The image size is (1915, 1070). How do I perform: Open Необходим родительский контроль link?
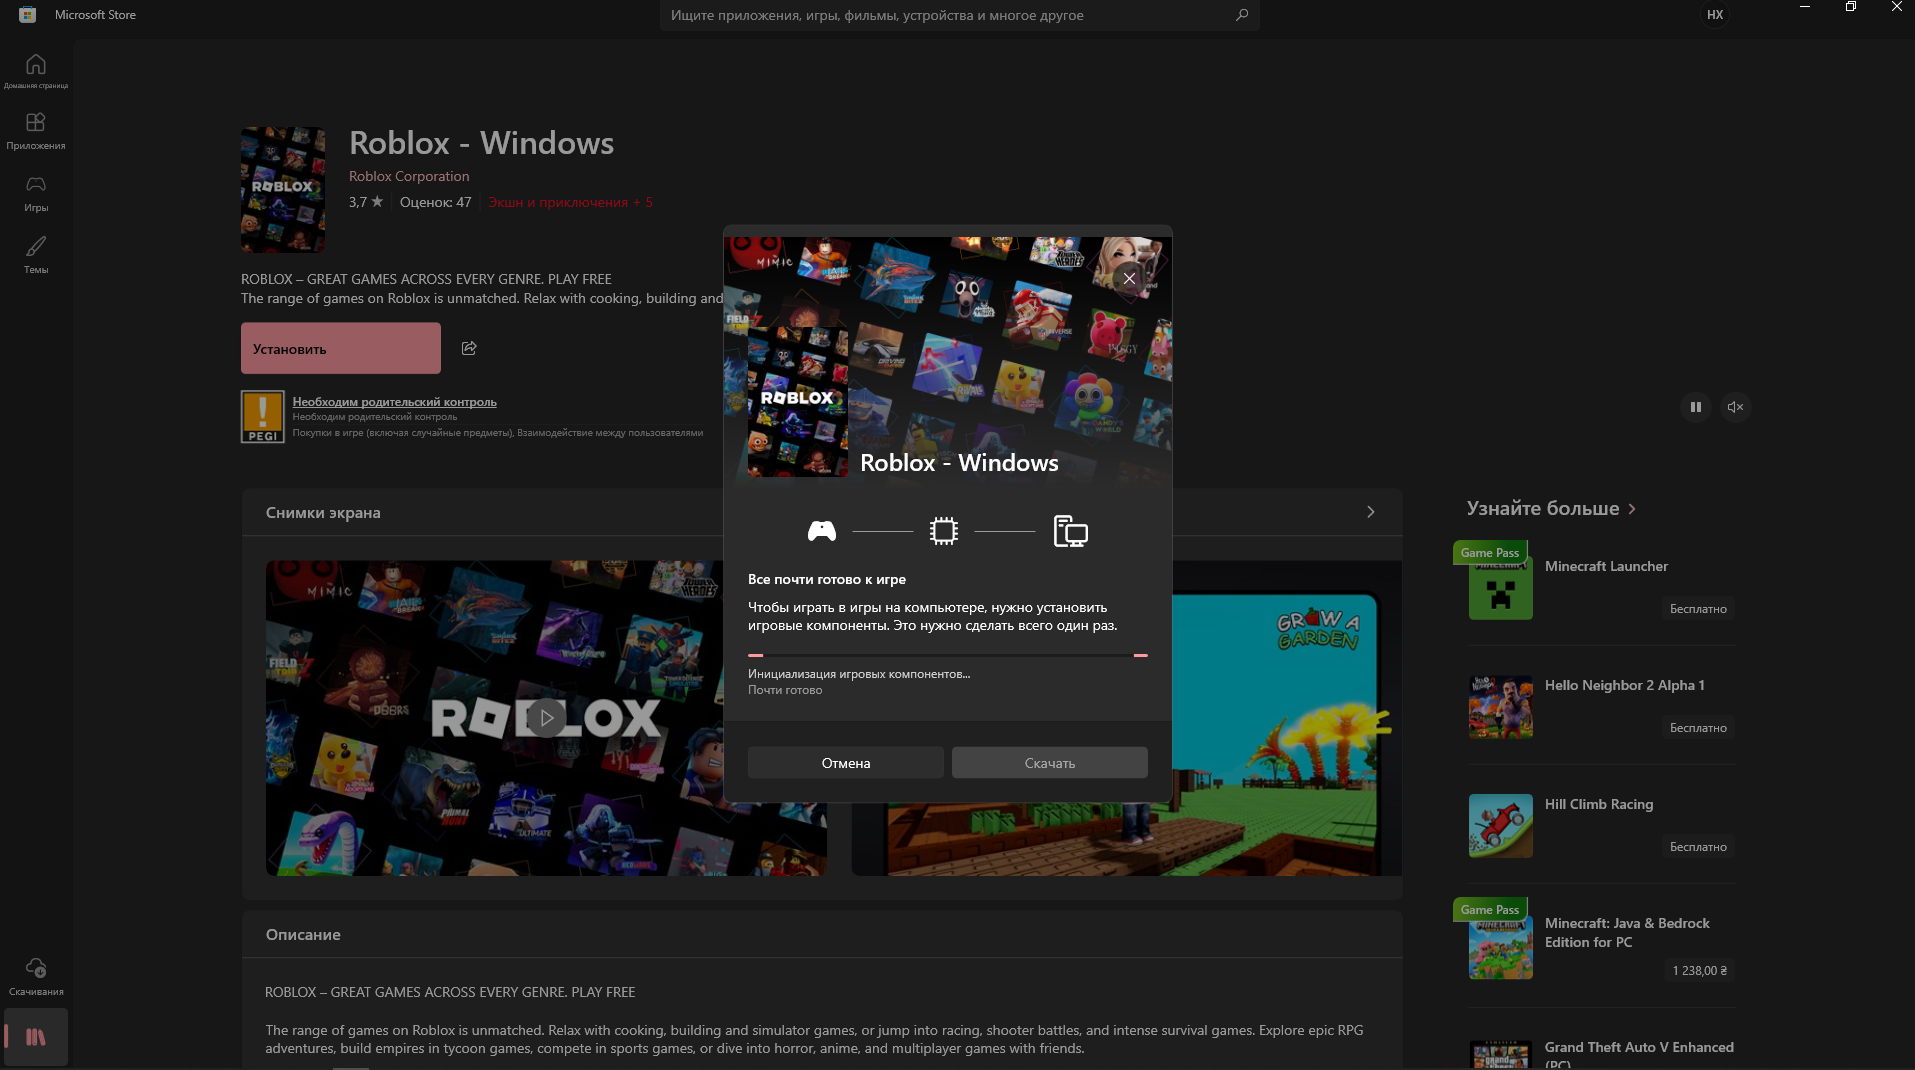coord(395,402)
